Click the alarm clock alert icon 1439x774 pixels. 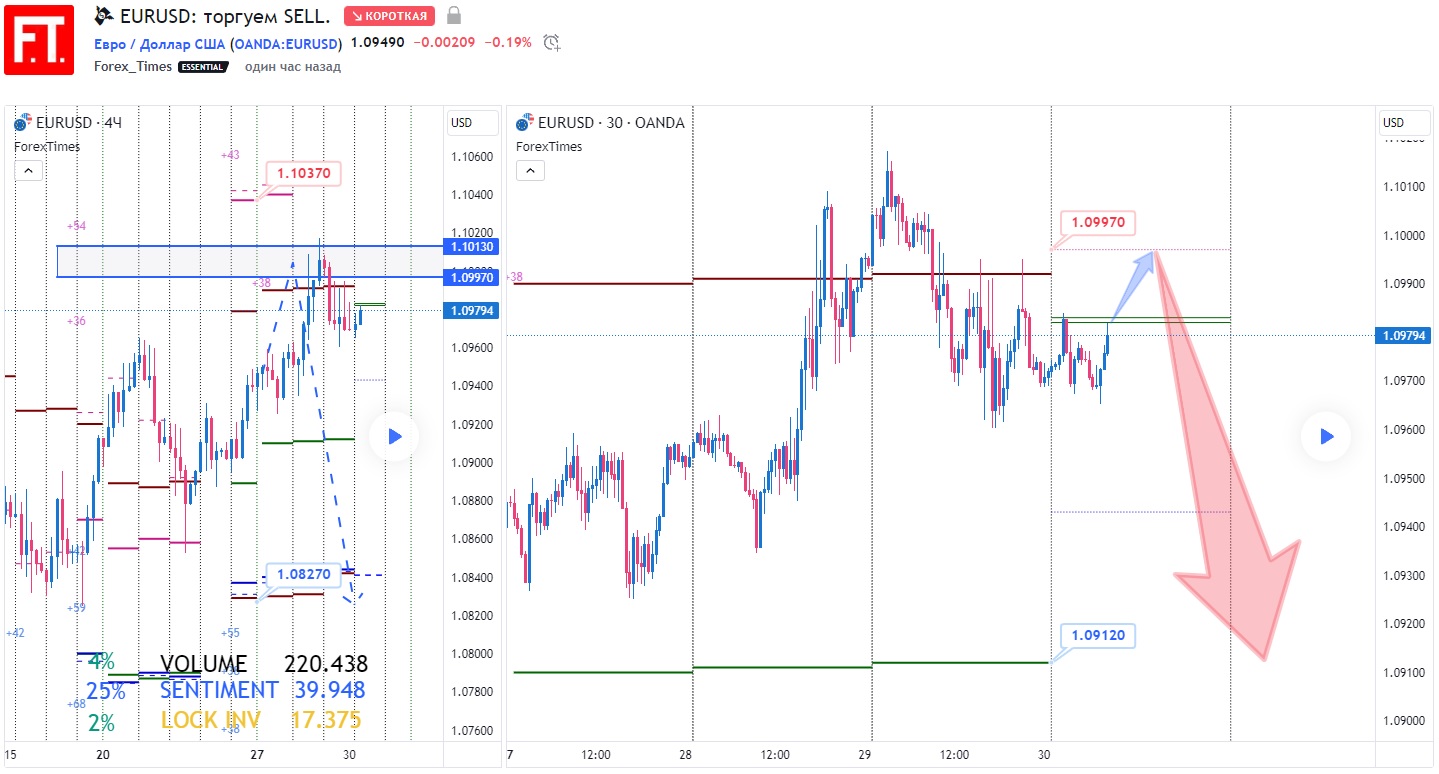pos(552,42)
